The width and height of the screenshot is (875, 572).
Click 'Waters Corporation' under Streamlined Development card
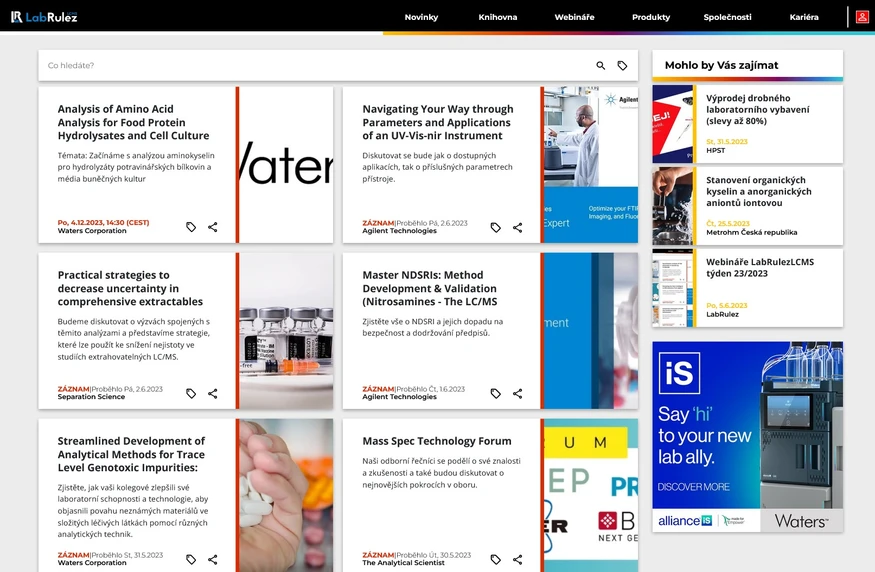pyautogui.click(x=92, y=563)
